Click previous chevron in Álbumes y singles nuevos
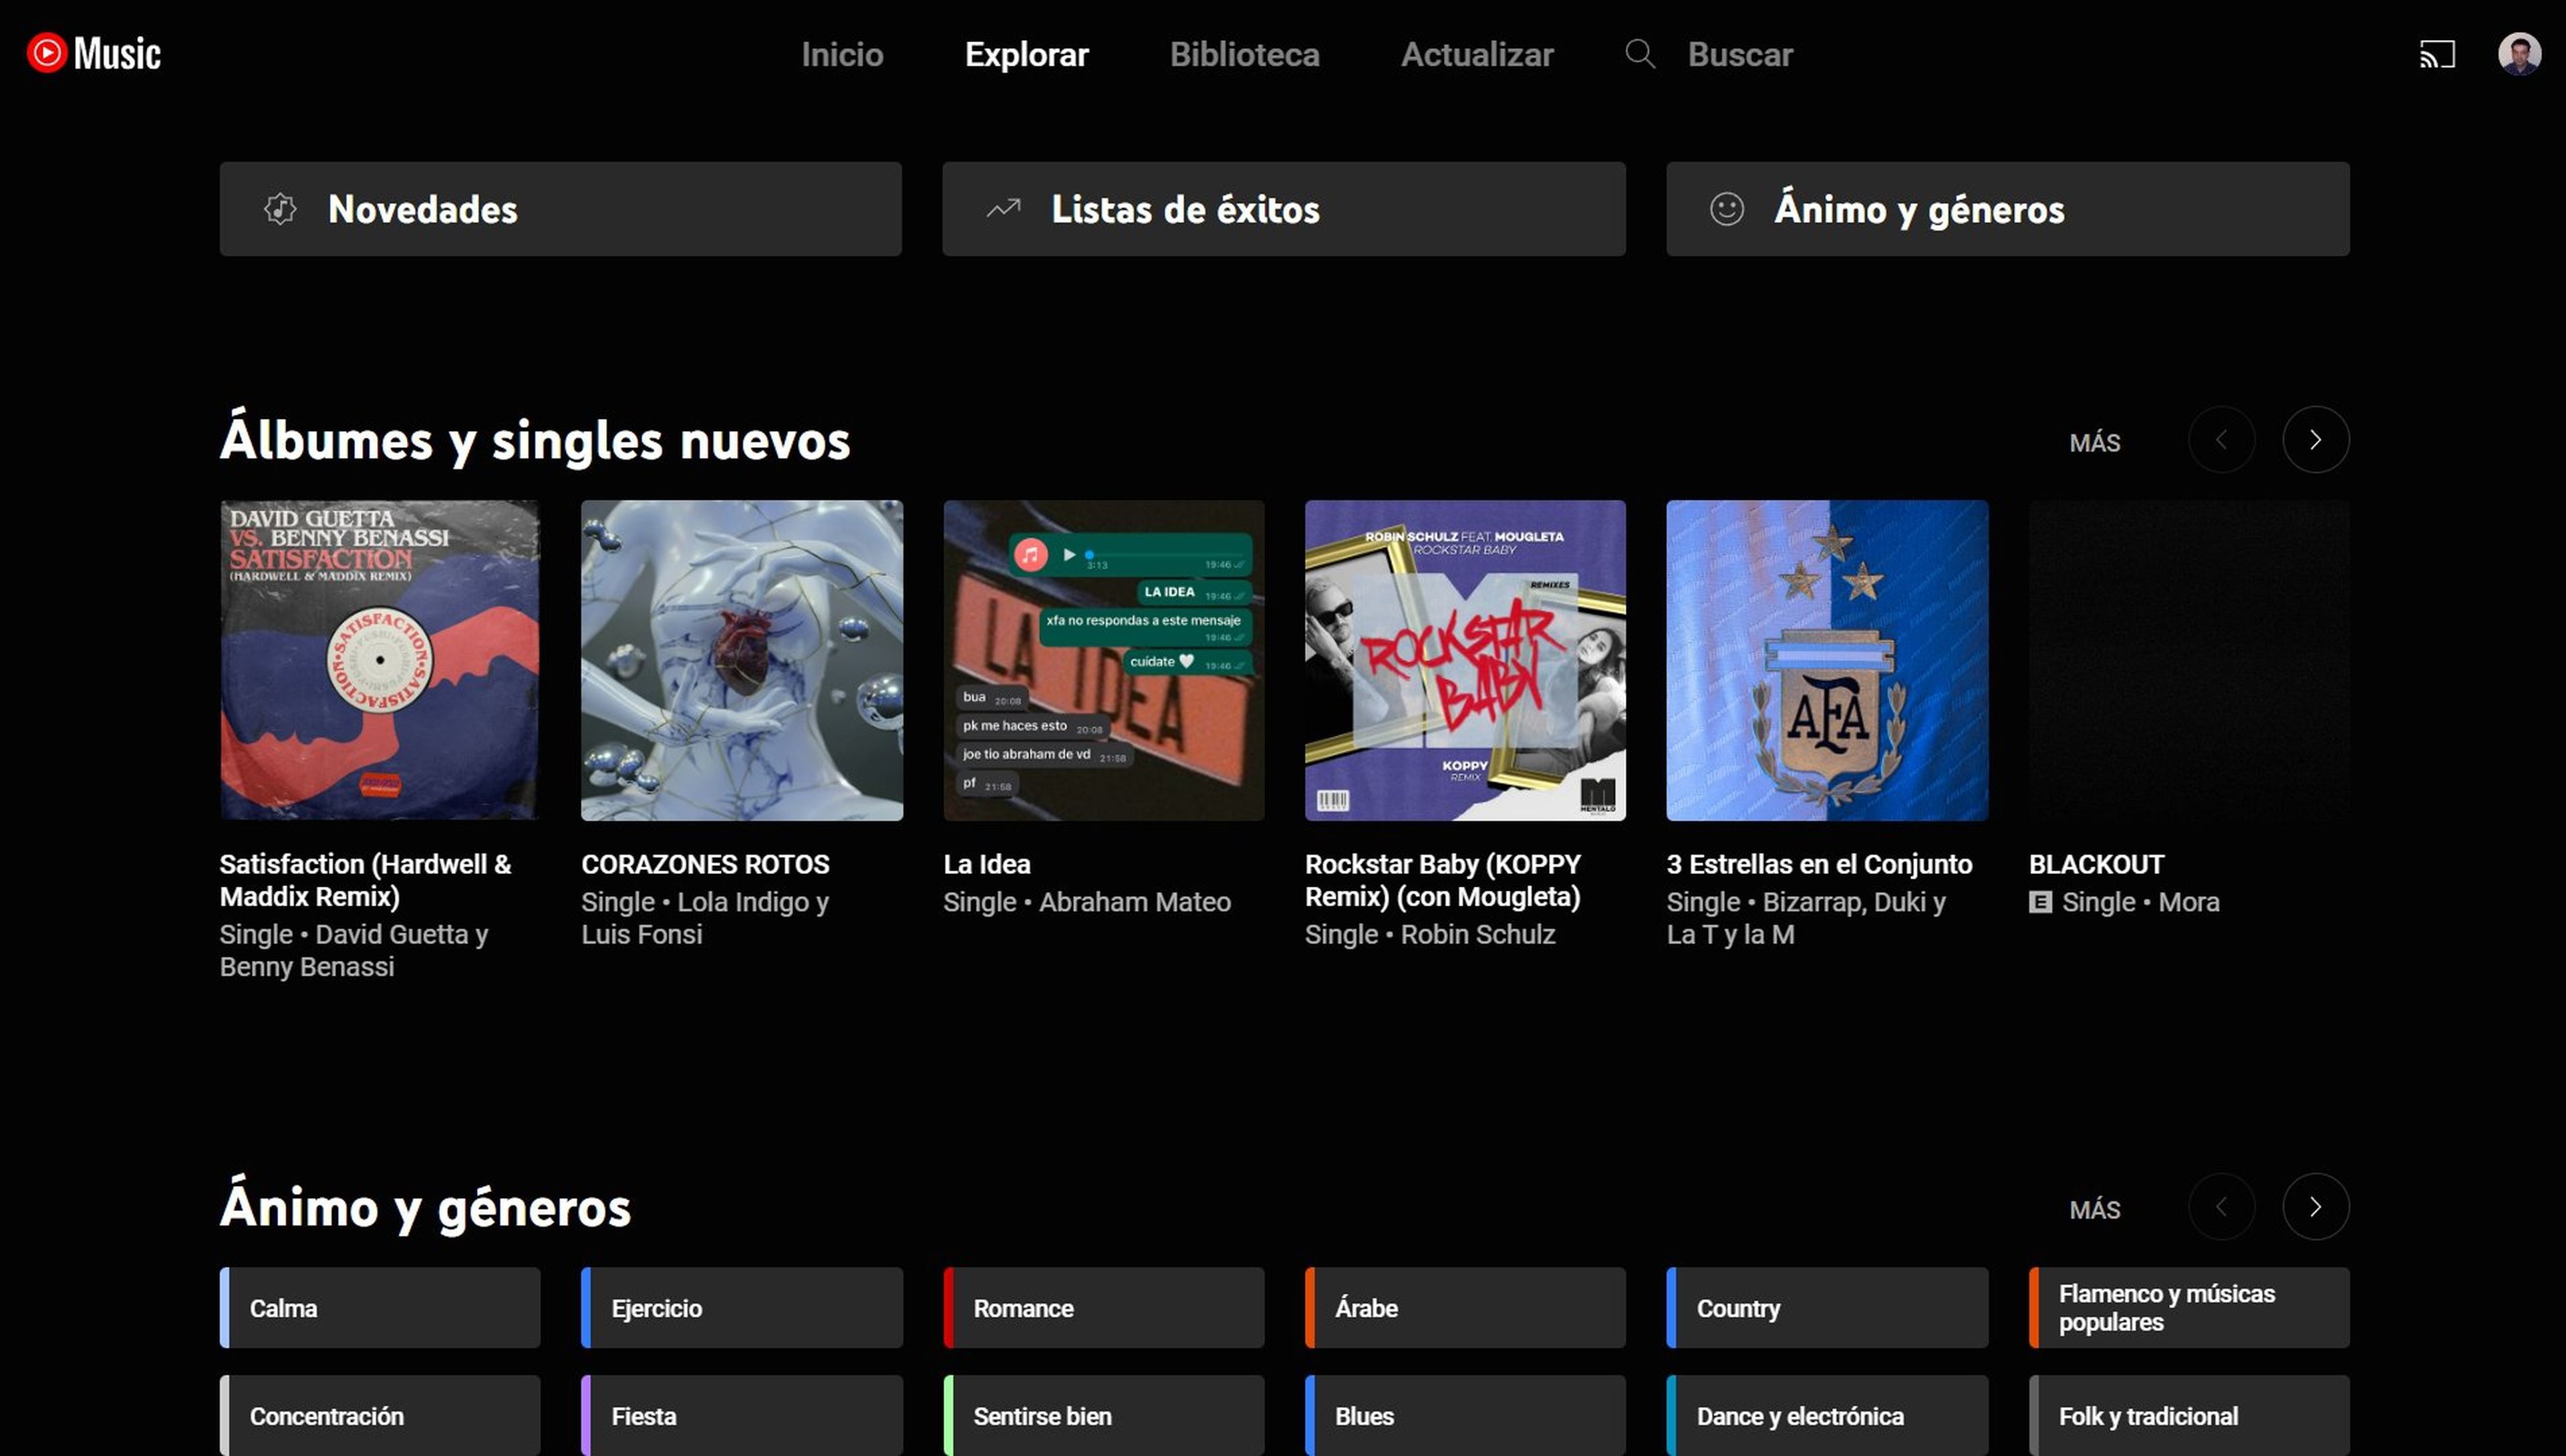The width and height of the screenshot is (2566, 1456). [2222, 440]
